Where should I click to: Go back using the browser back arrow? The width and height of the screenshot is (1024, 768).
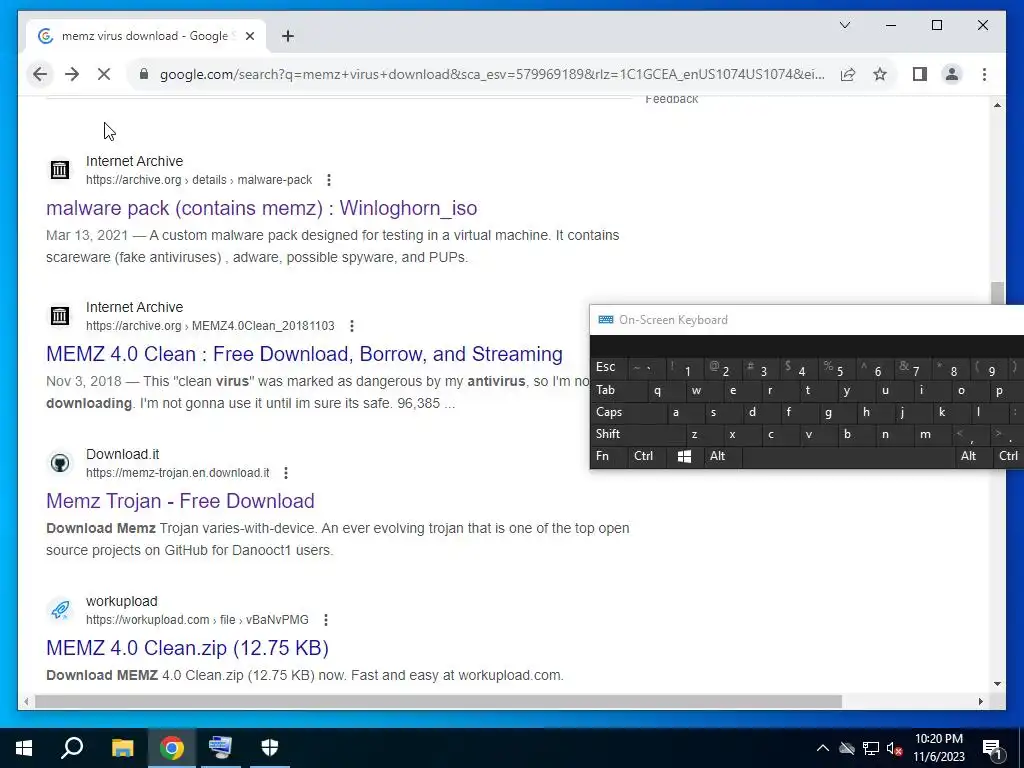point(40,74)
